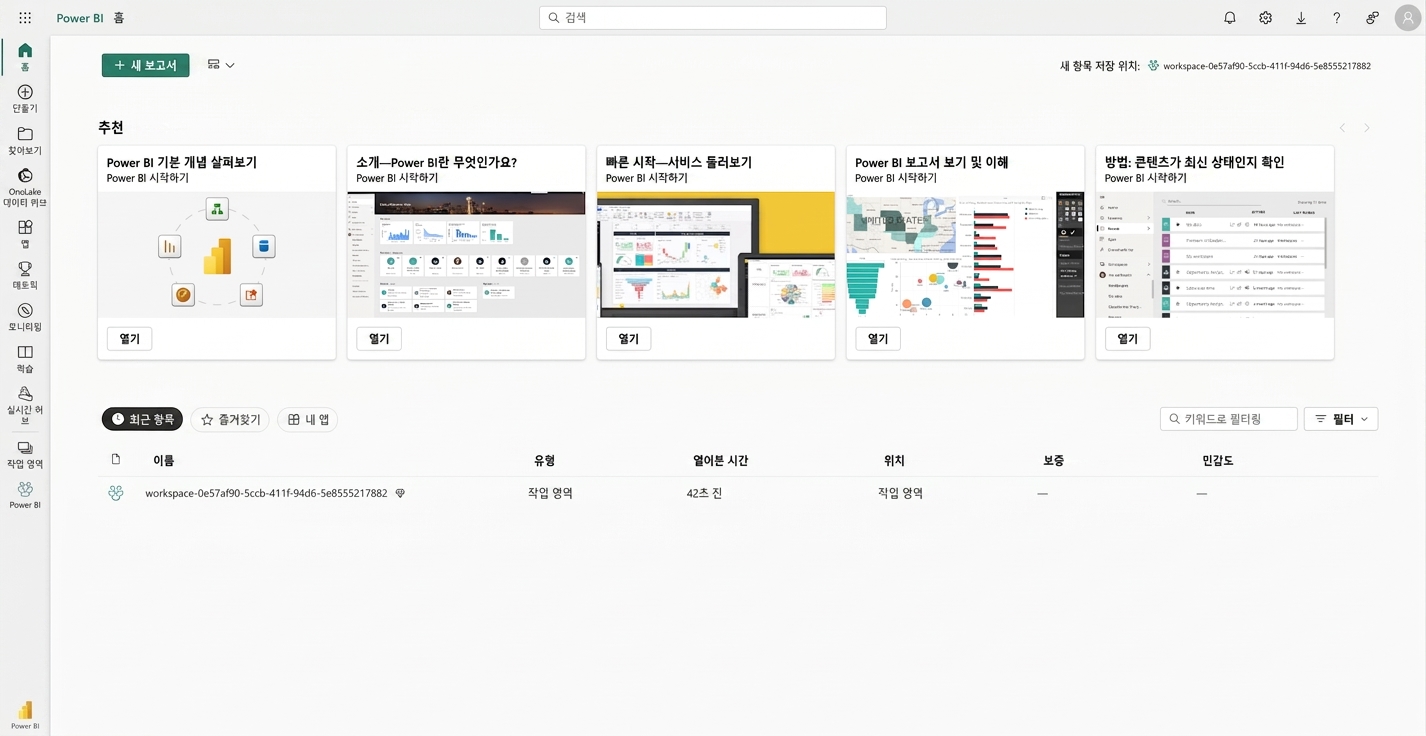The height and width of the screenshot is (736, 1426).
Task: Click the 민감도 column header
Action: click(1218, 460)
